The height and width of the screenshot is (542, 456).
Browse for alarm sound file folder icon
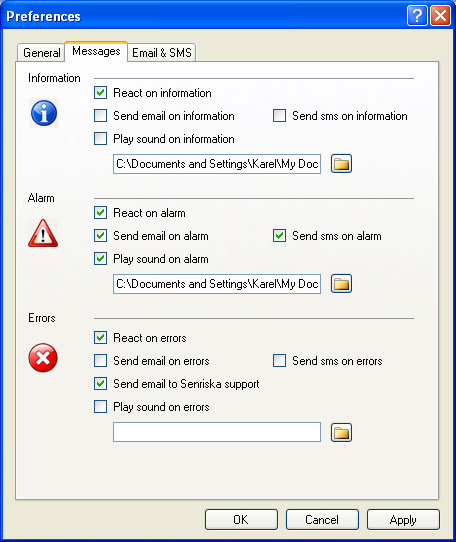pyautogui.click(x=341, y=284)
